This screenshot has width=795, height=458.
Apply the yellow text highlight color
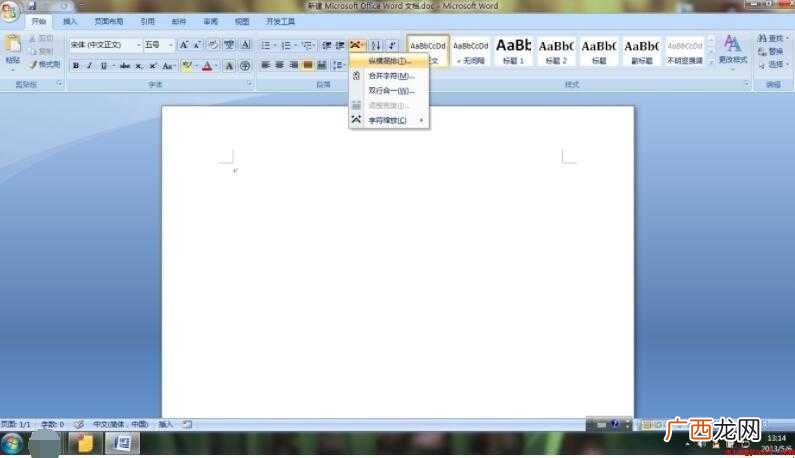pos(186,66)
